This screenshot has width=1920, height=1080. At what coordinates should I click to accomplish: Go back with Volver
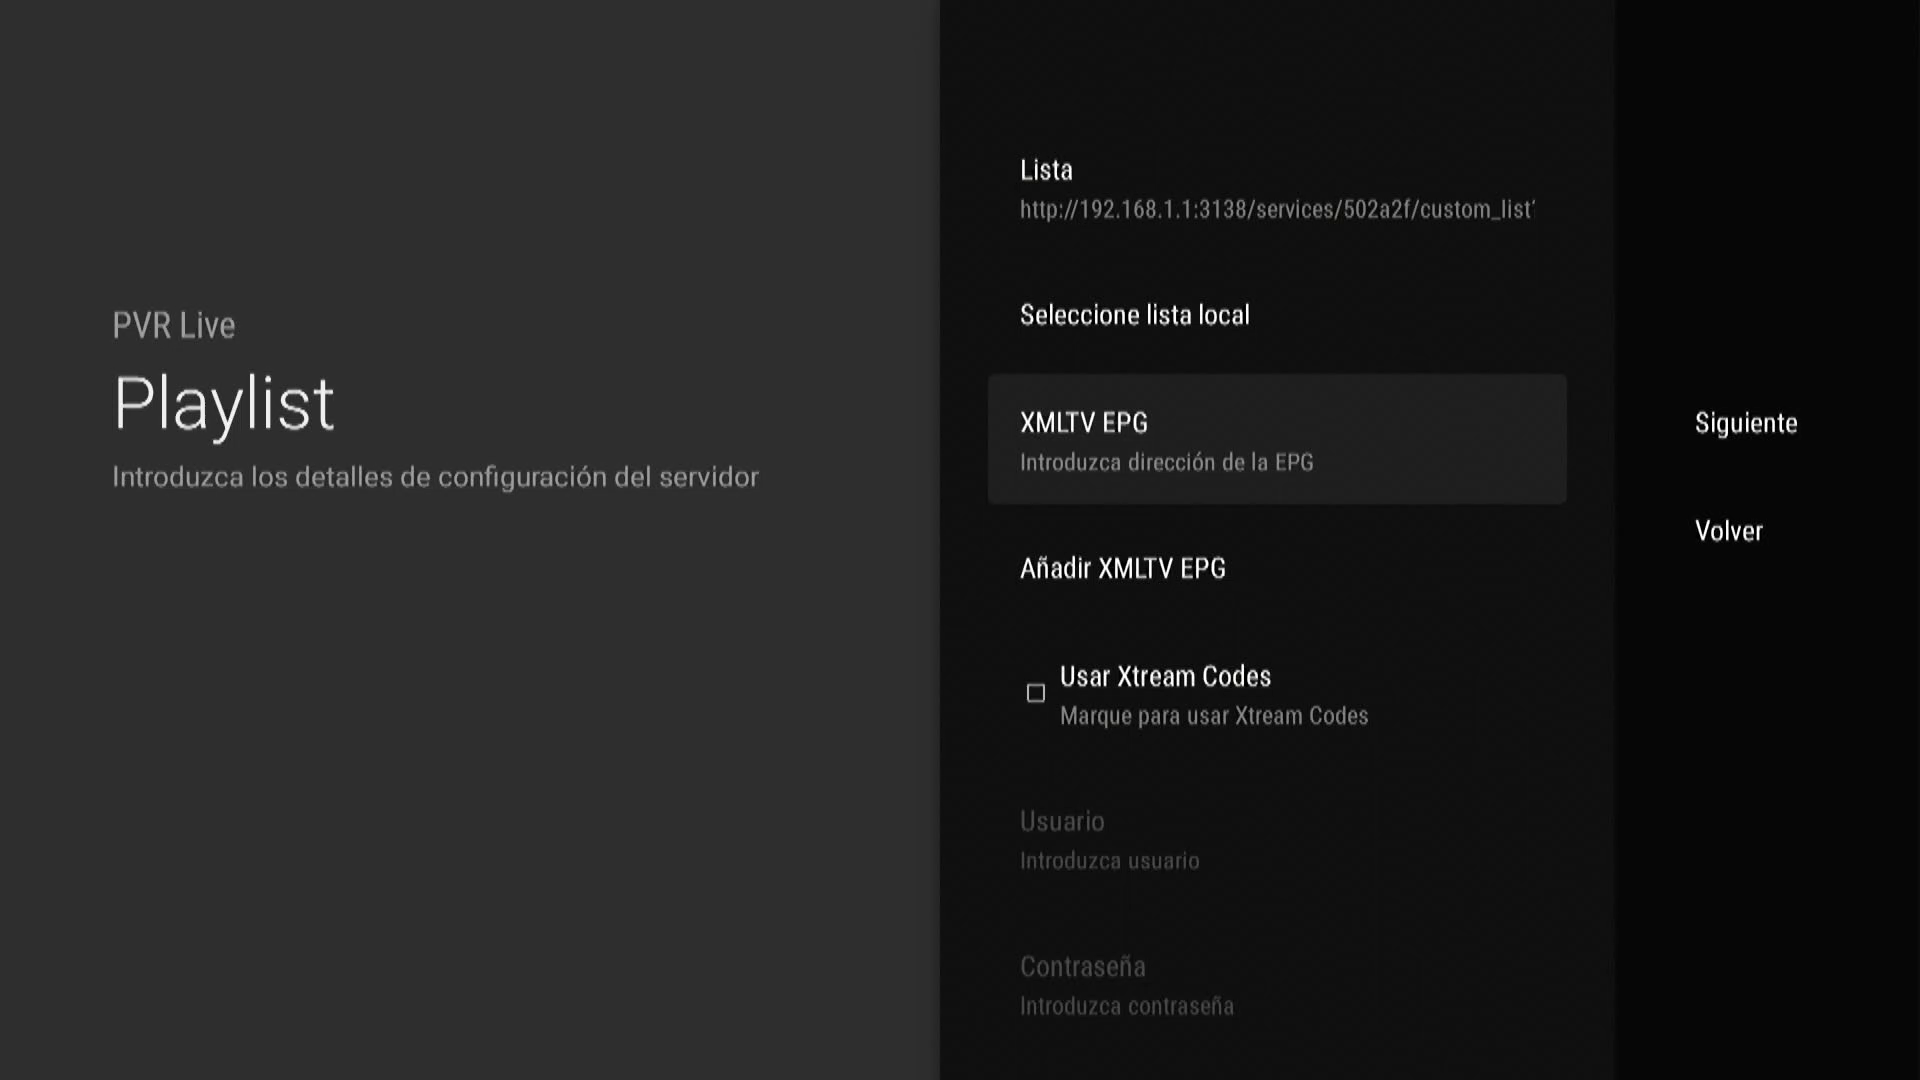click(x=1728, y=531)
